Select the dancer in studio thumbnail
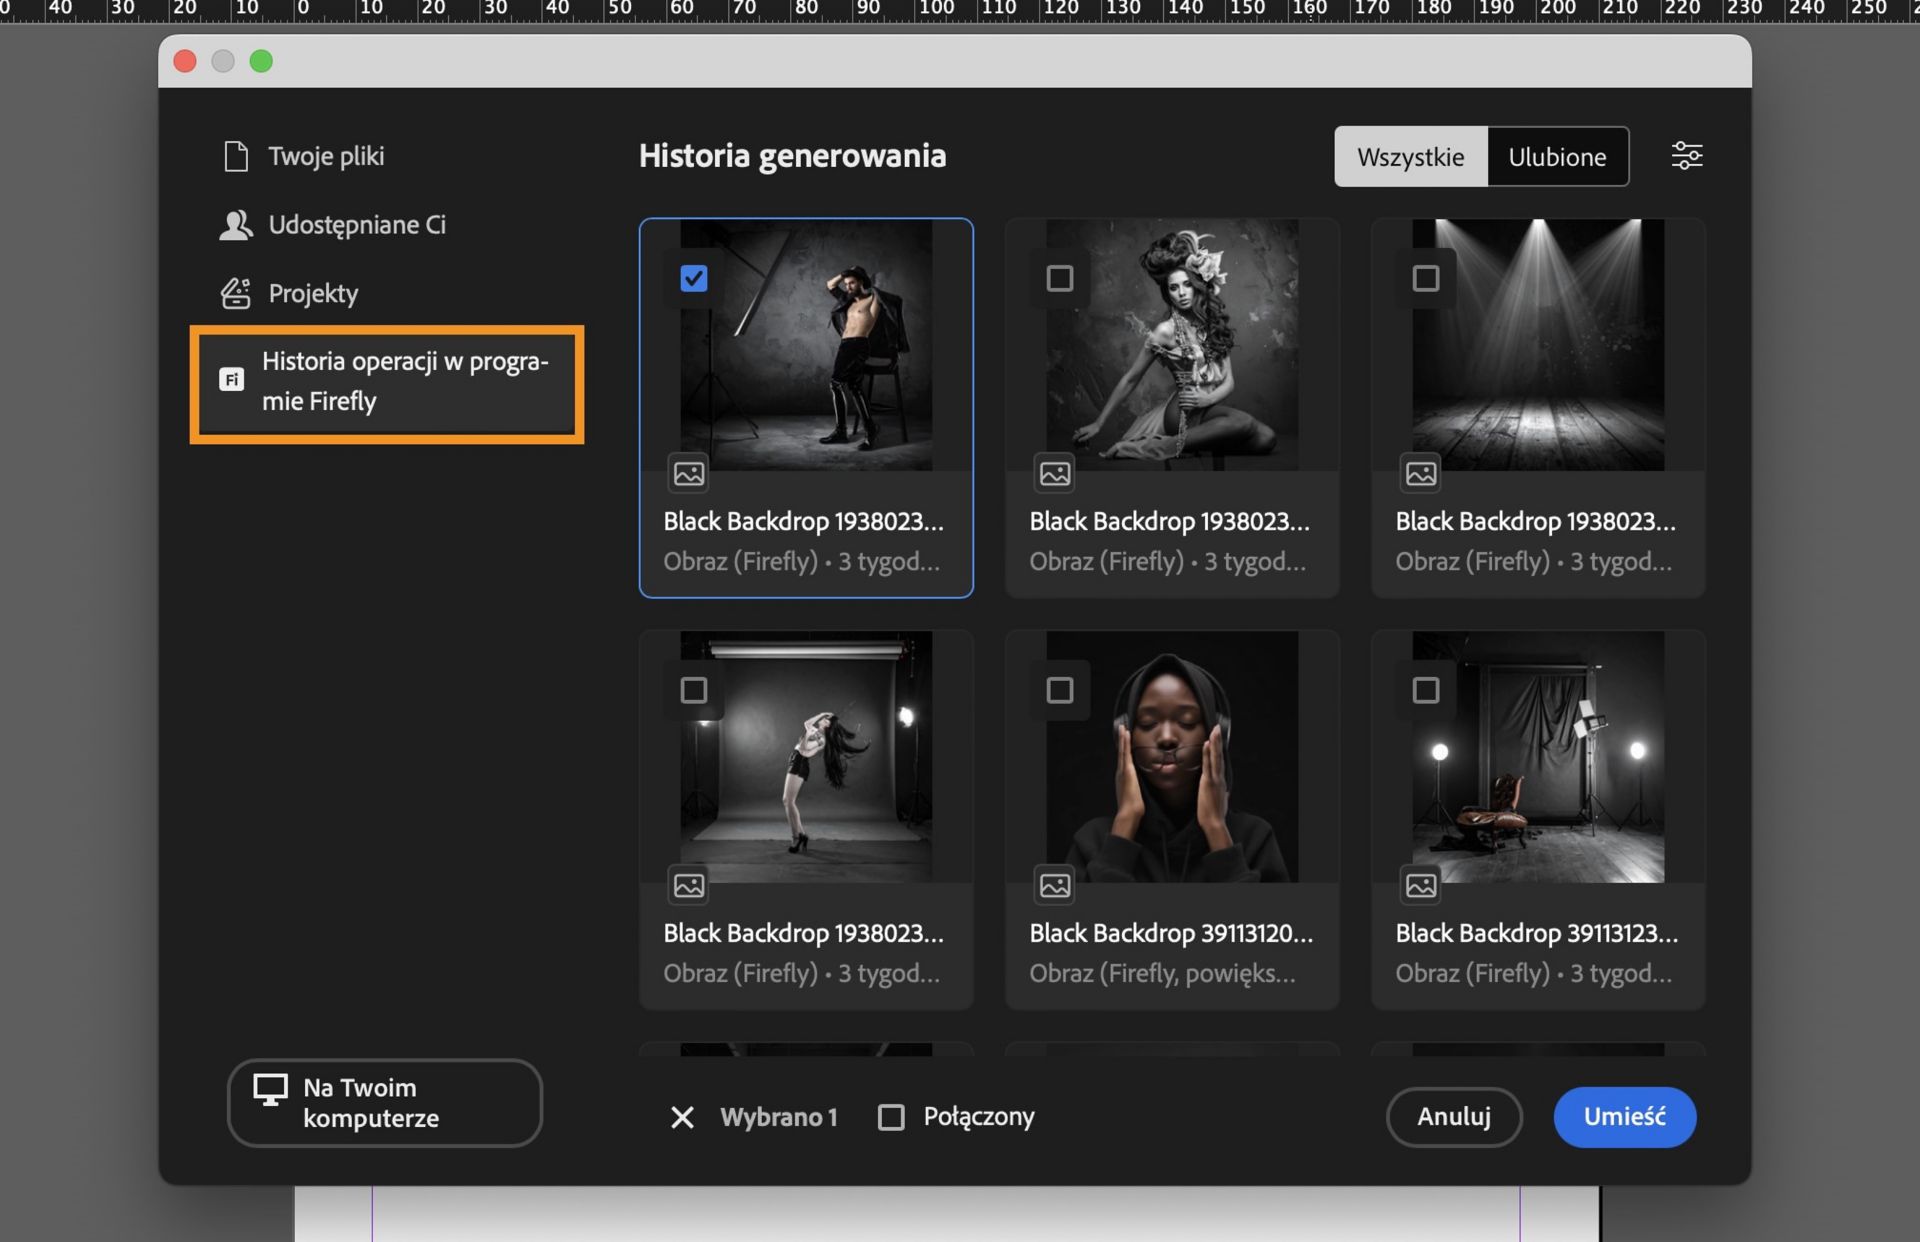Screen dimensions: 1920x1242 coord(806,757)
